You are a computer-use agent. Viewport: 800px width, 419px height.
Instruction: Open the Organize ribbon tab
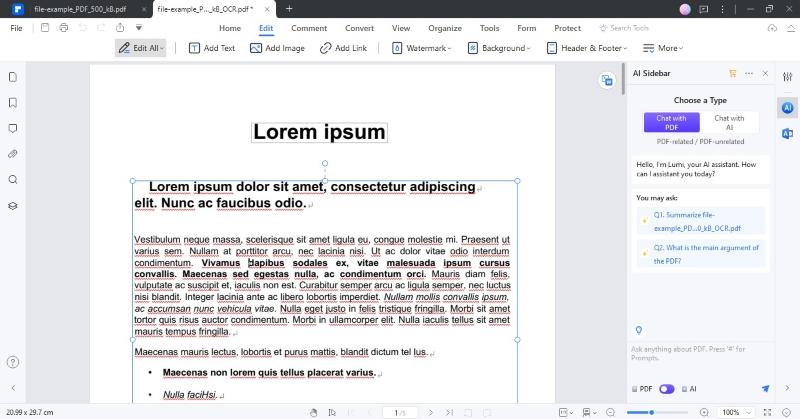click(x=443, y=28)
